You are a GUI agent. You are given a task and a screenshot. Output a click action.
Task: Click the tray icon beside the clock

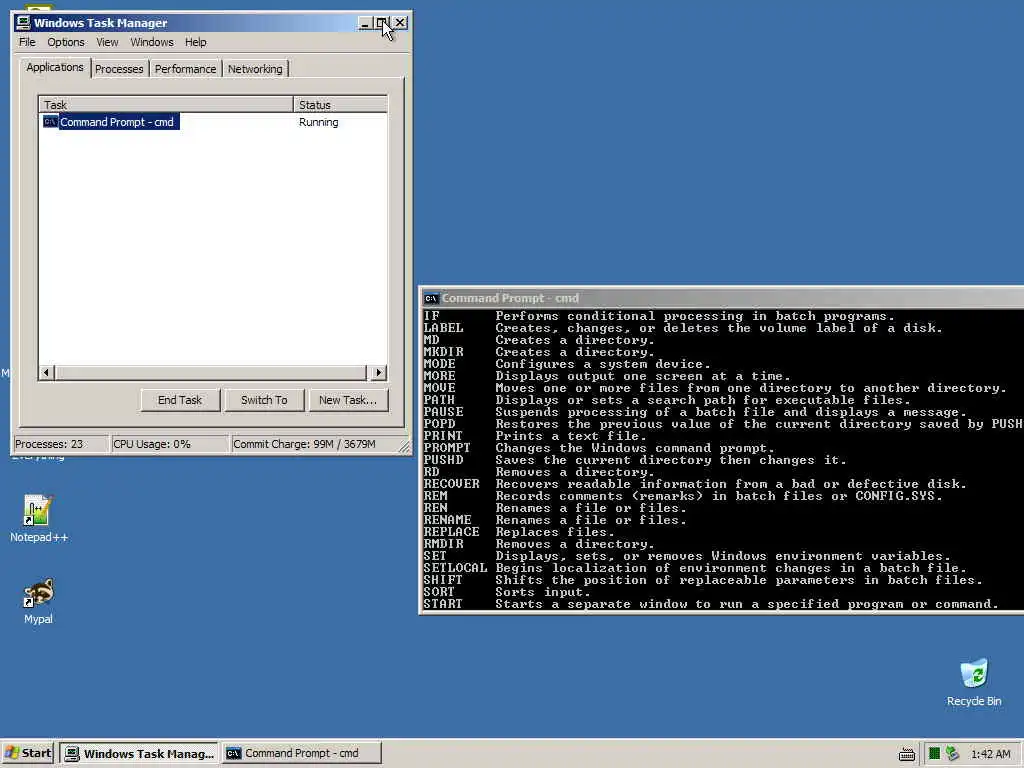953,754
